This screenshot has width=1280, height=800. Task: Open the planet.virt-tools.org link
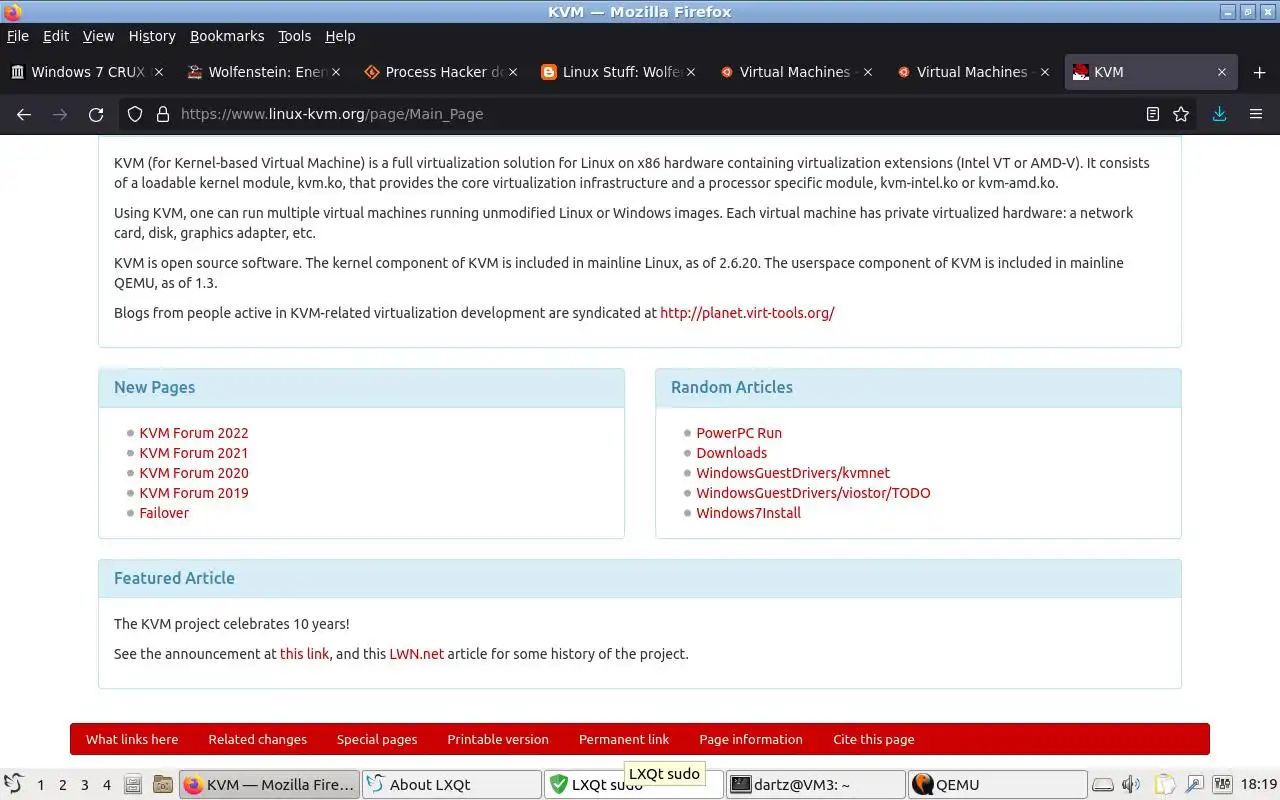(x=747, y=313)
